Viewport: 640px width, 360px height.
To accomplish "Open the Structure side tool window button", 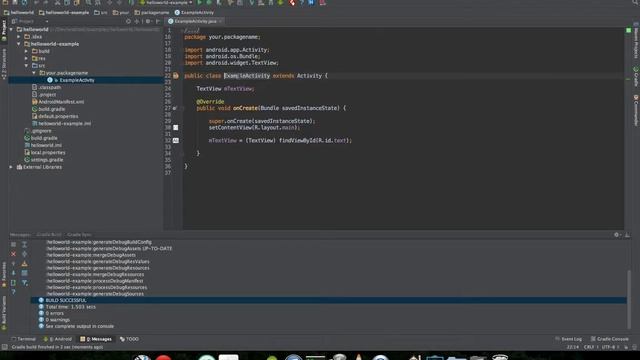I will [4, 63].
